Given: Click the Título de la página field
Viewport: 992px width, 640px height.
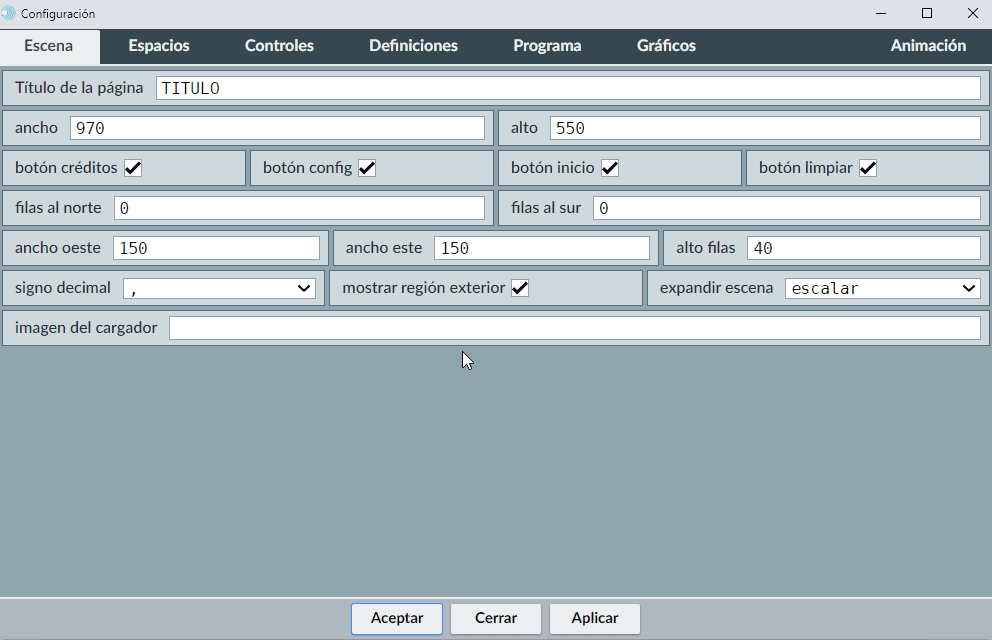Looking at the screenshot, I should [568, 88].
